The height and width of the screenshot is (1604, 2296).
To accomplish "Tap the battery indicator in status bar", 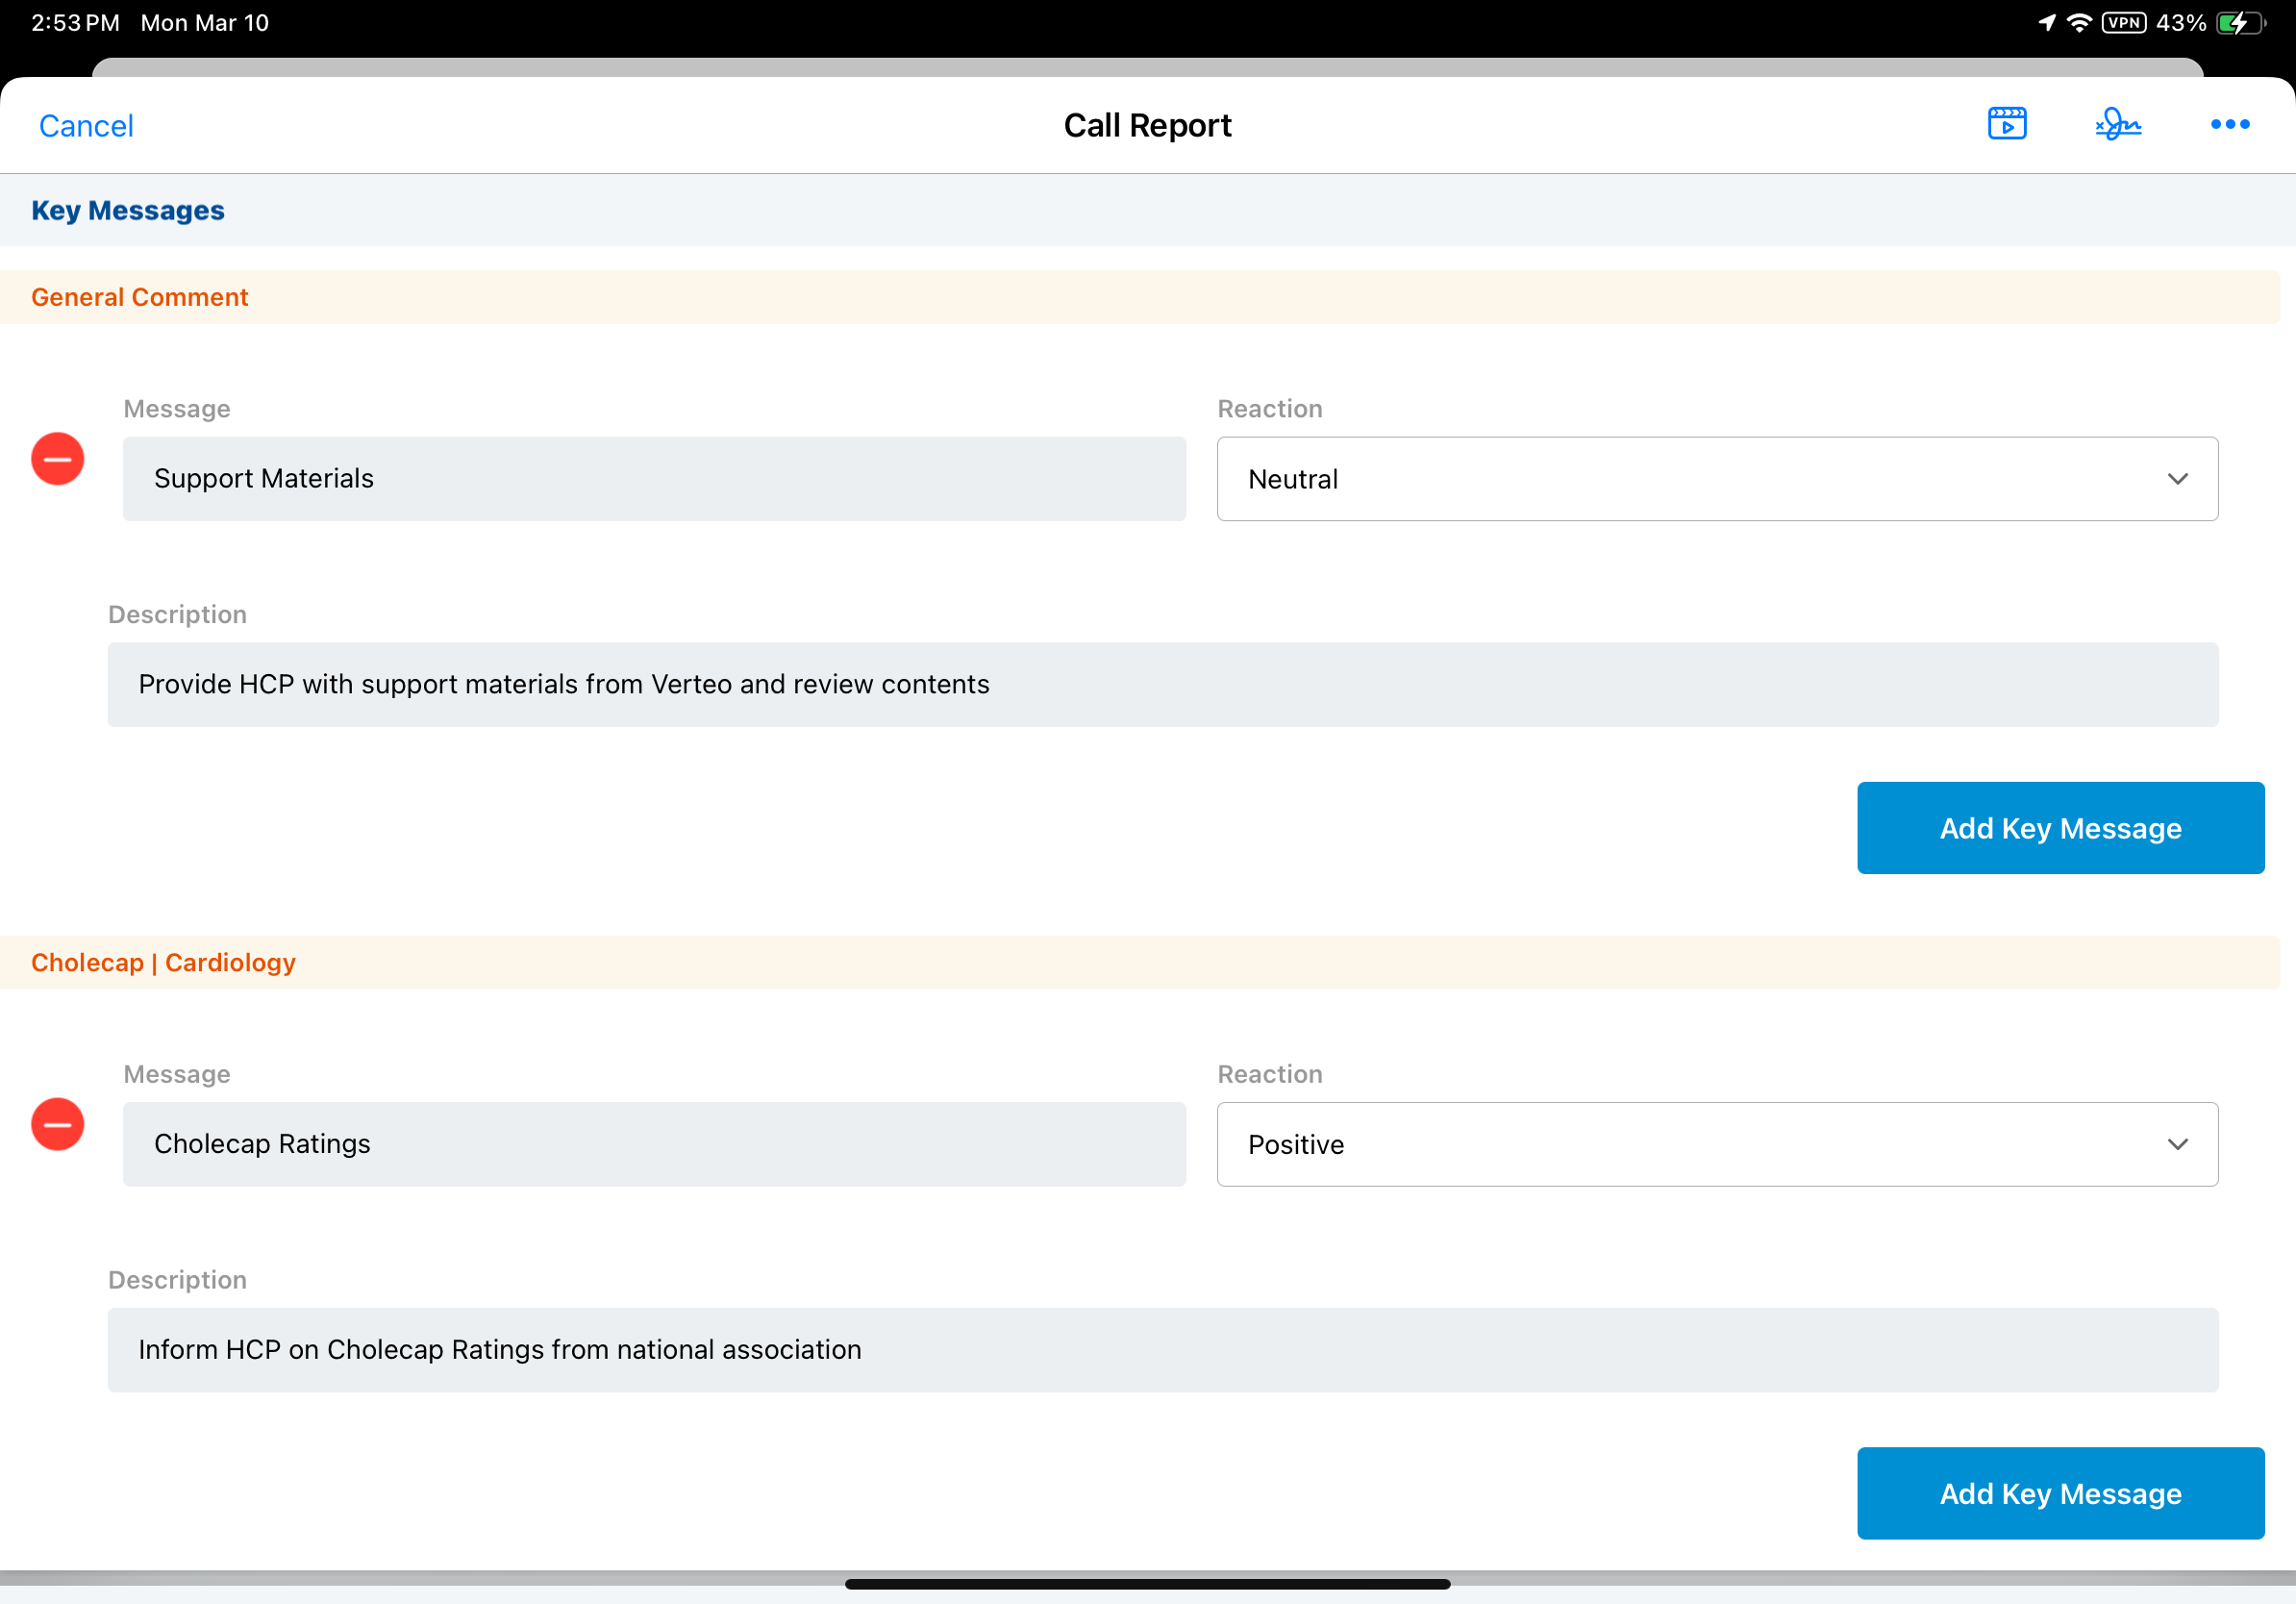I will point(2238,22).
